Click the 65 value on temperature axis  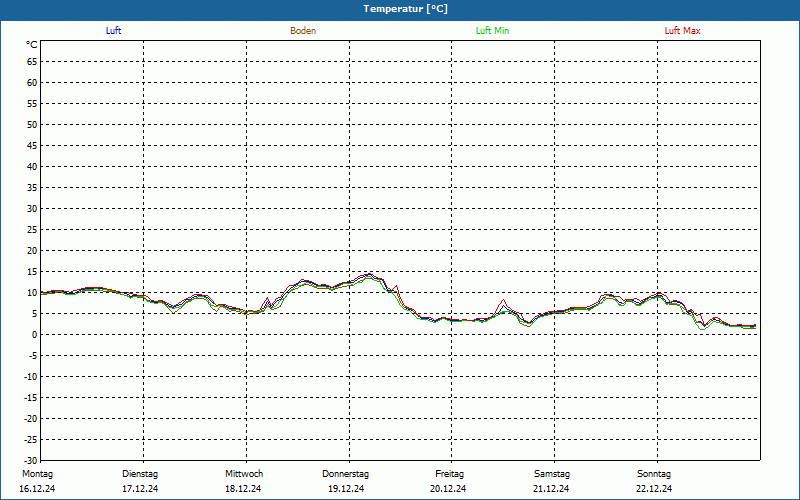click(32, 62)
